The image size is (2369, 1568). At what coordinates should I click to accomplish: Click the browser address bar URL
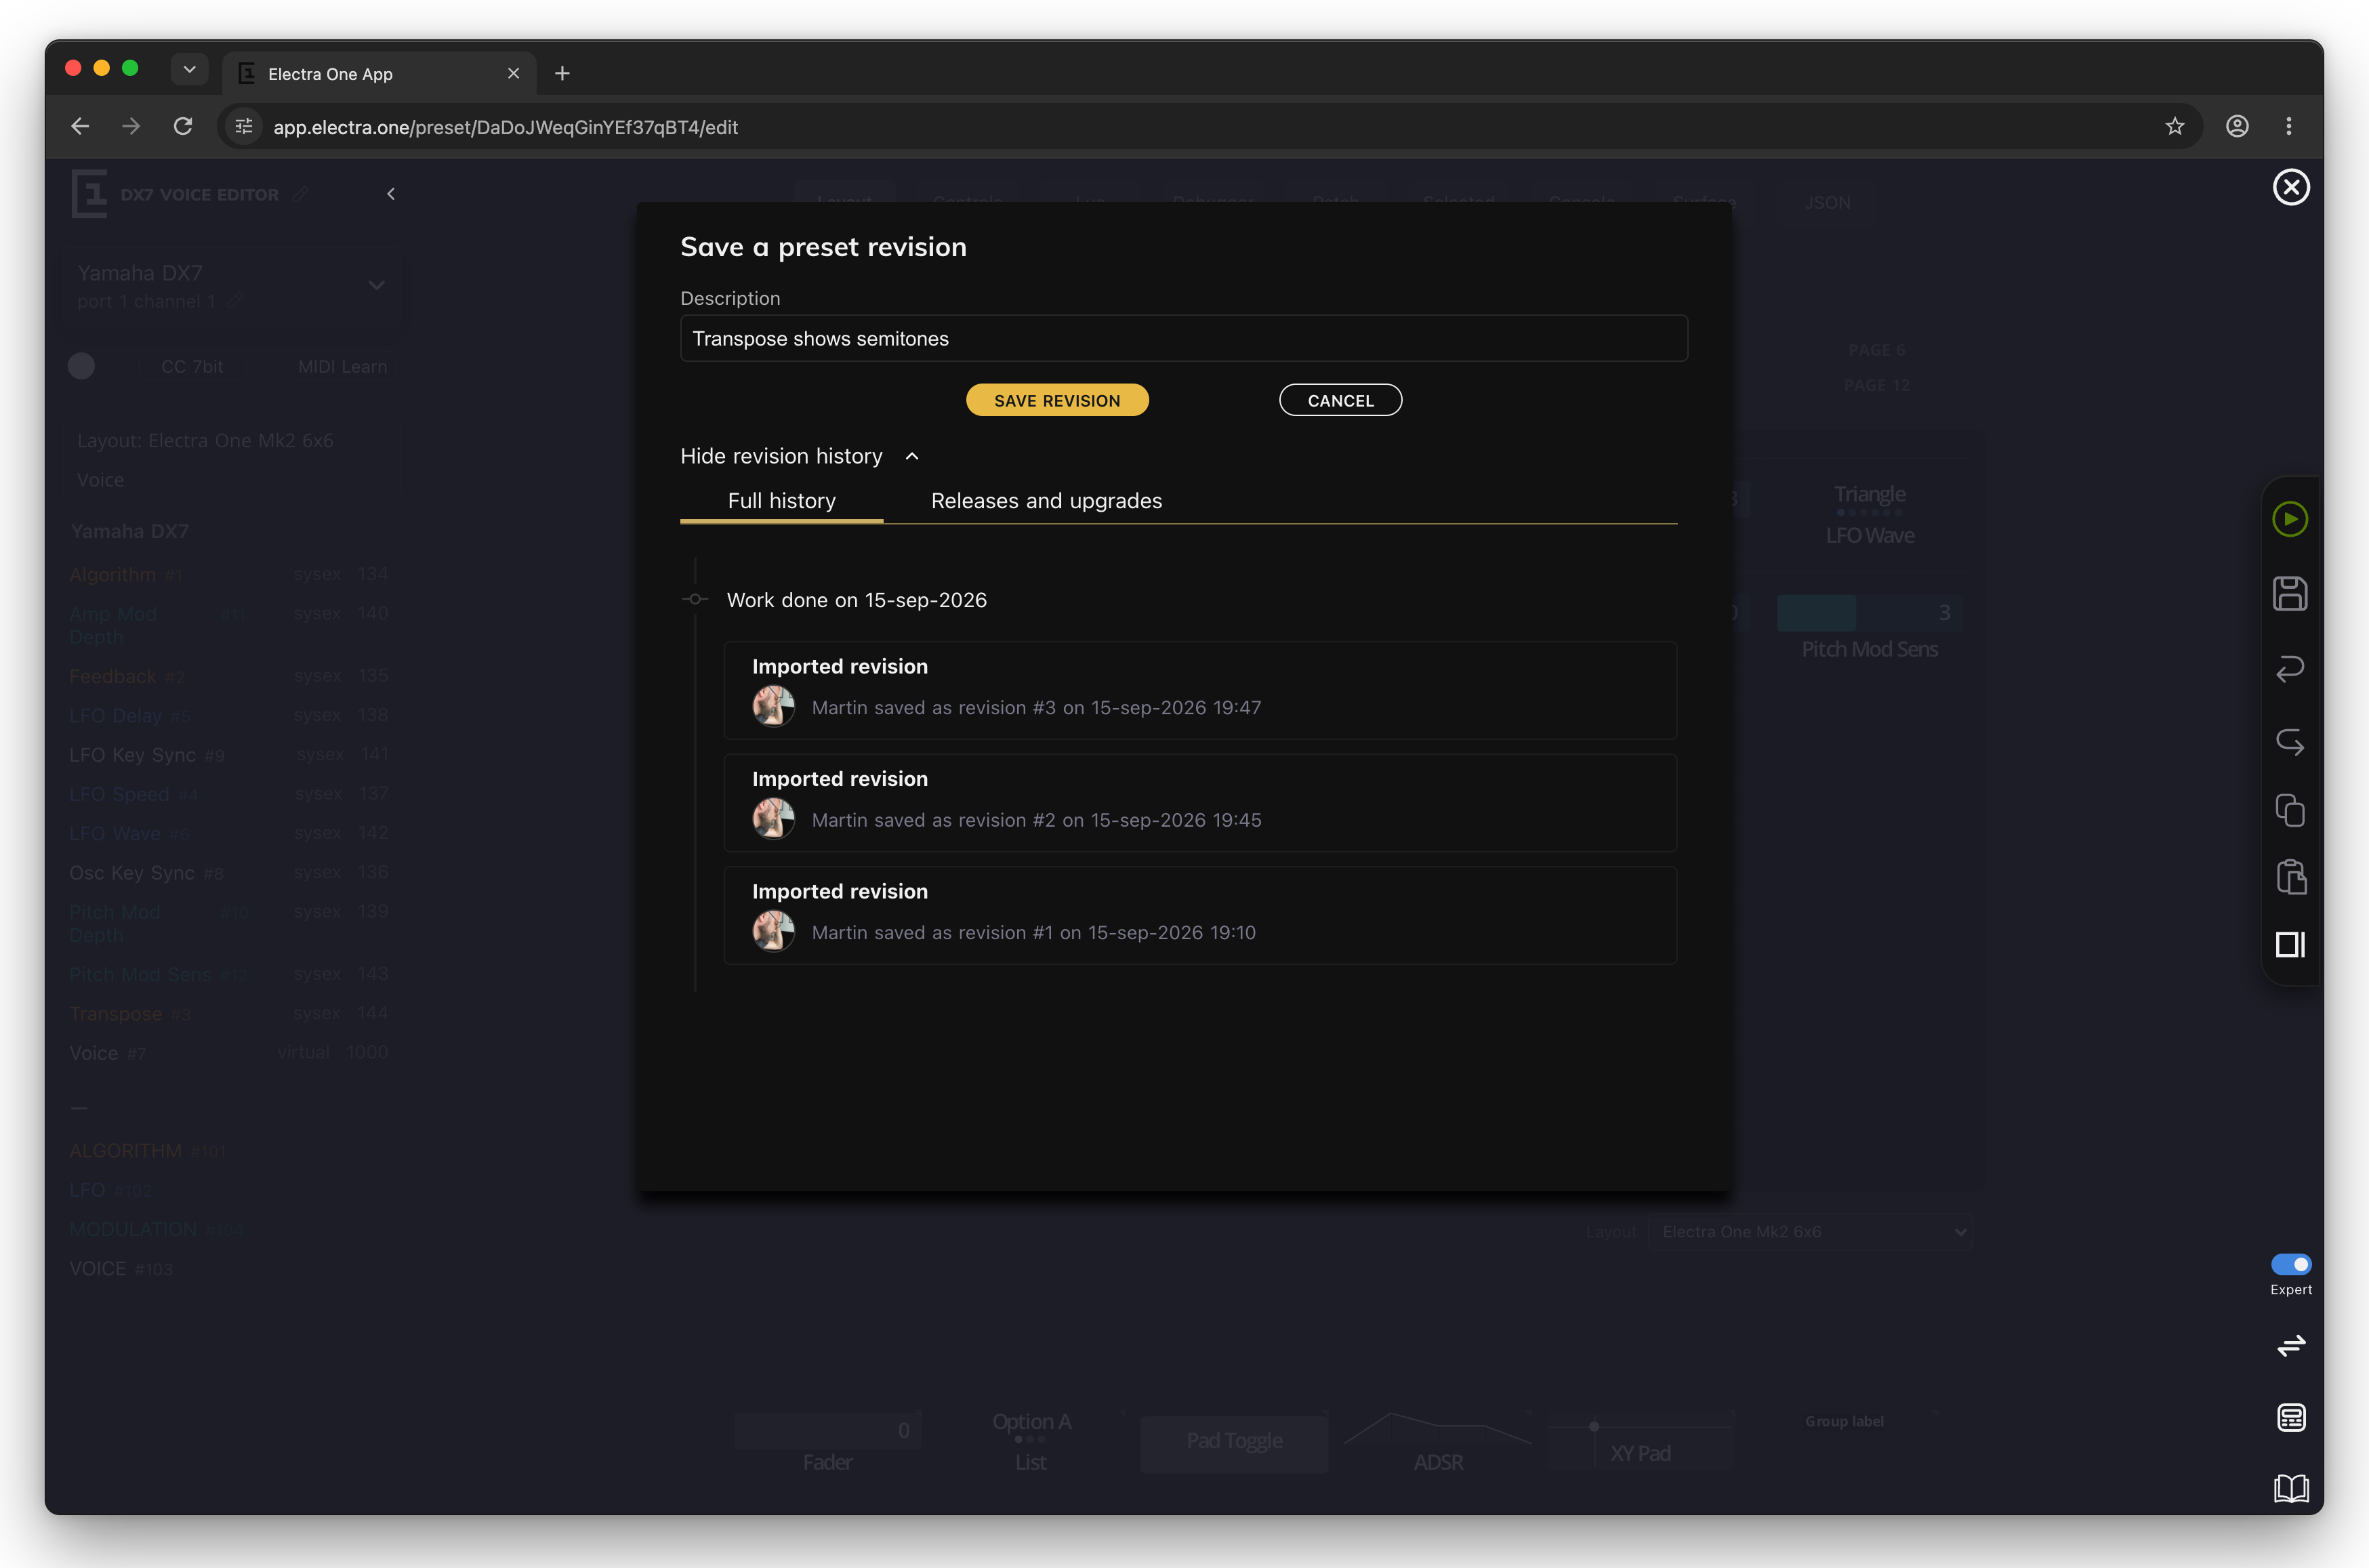tap(505, 127)
